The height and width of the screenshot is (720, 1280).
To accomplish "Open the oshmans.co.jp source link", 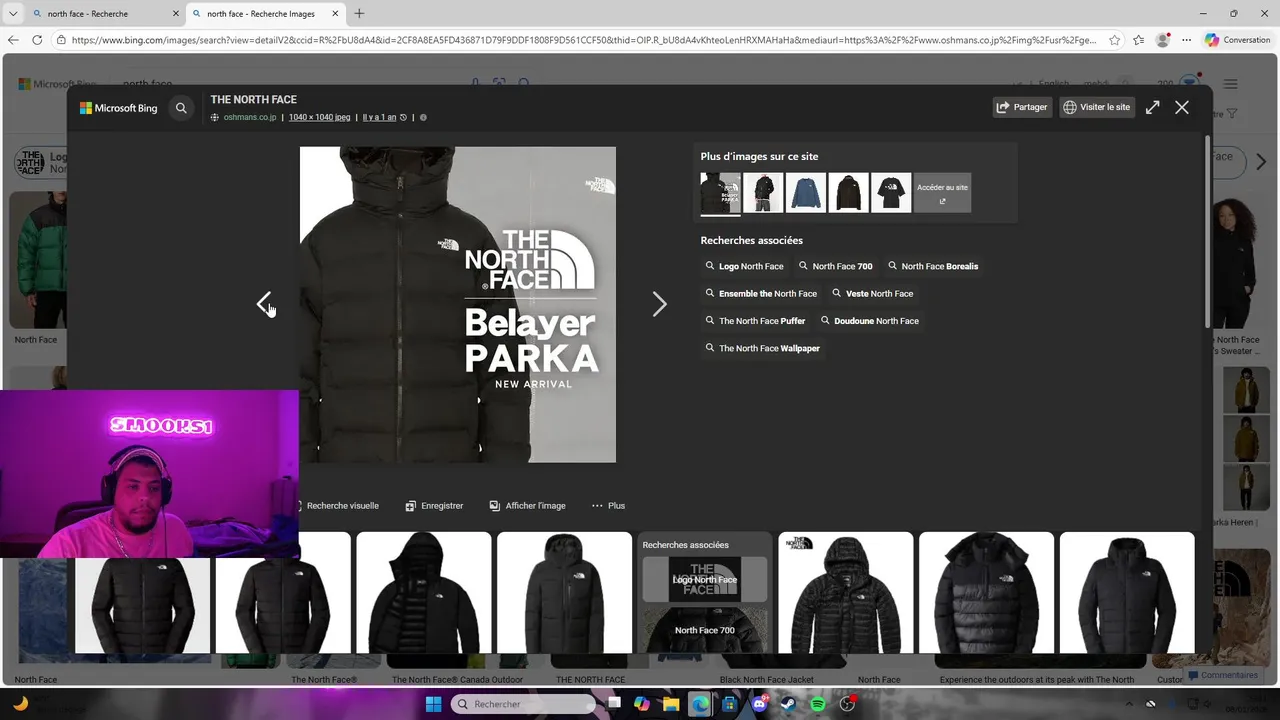I will pyautogui.click(x=249, y=117).
